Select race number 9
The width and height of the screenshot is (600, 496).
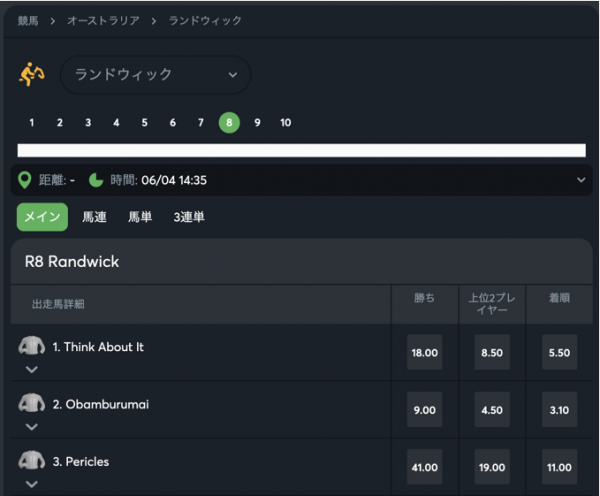[257, 123]
